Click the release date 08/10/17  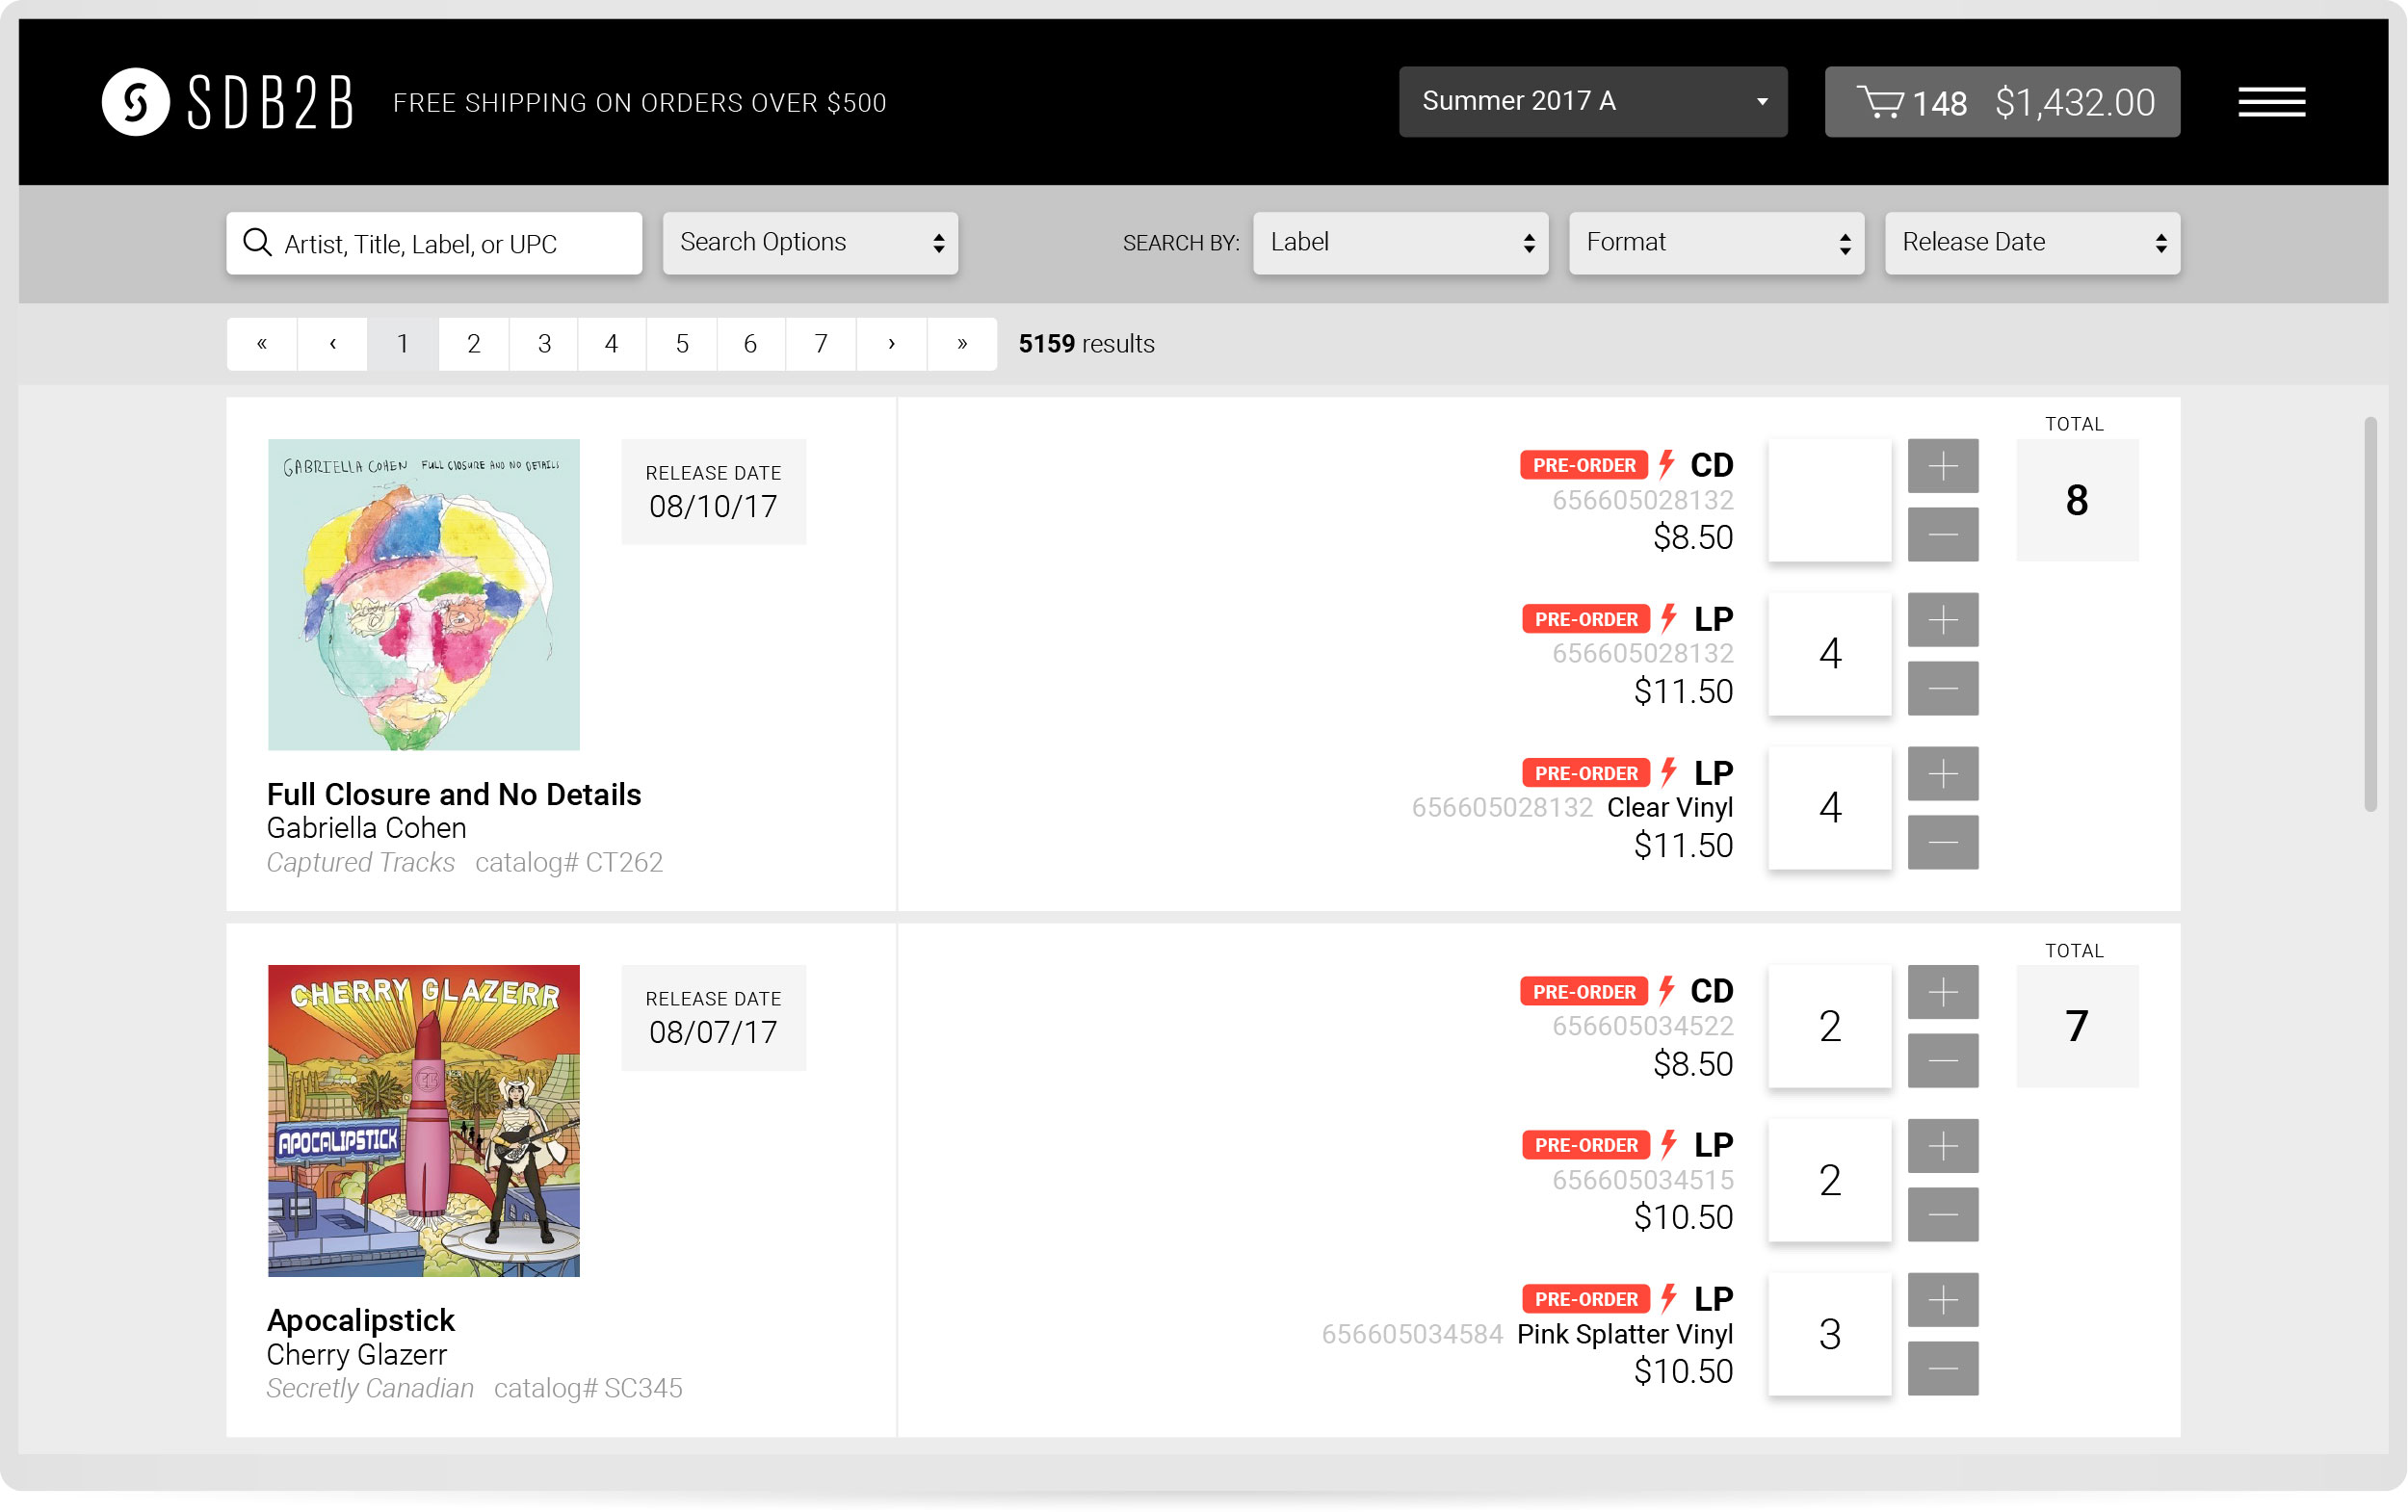tap(713, 507)
